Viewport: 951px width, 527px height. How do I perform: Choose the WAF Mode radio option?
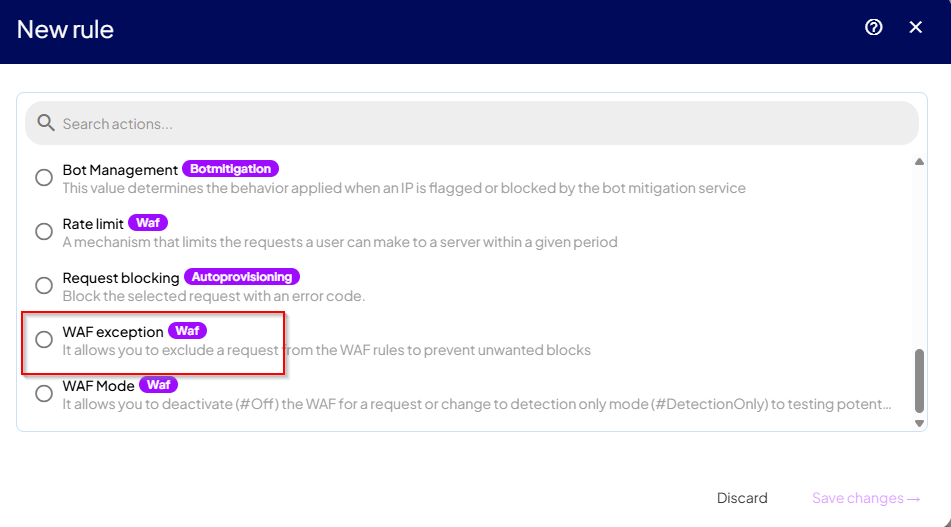click(44, 394)
